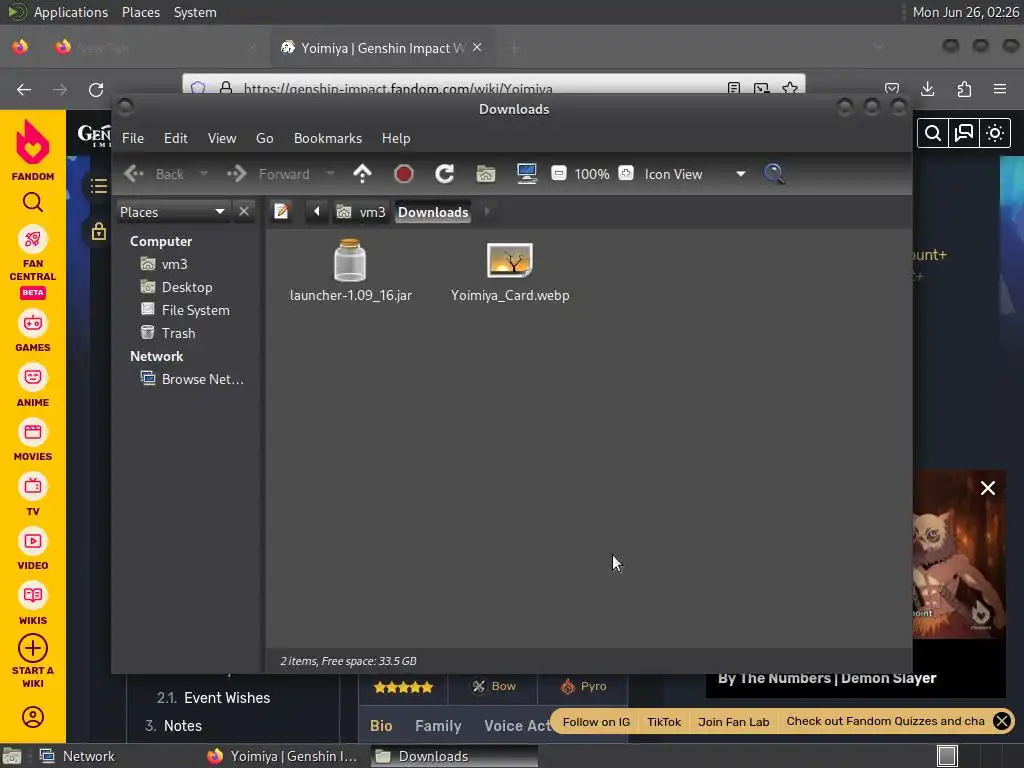Click the Back arrow in Downloads toolbar
Screen dimensions: 1024x768
(x=135, y=174)
